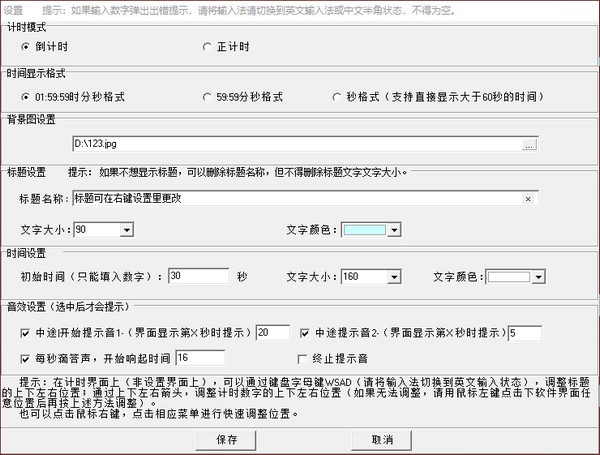Disable the 每秒滴答声 checkbox
Screen dimensions: 600x455
point(26,357)
